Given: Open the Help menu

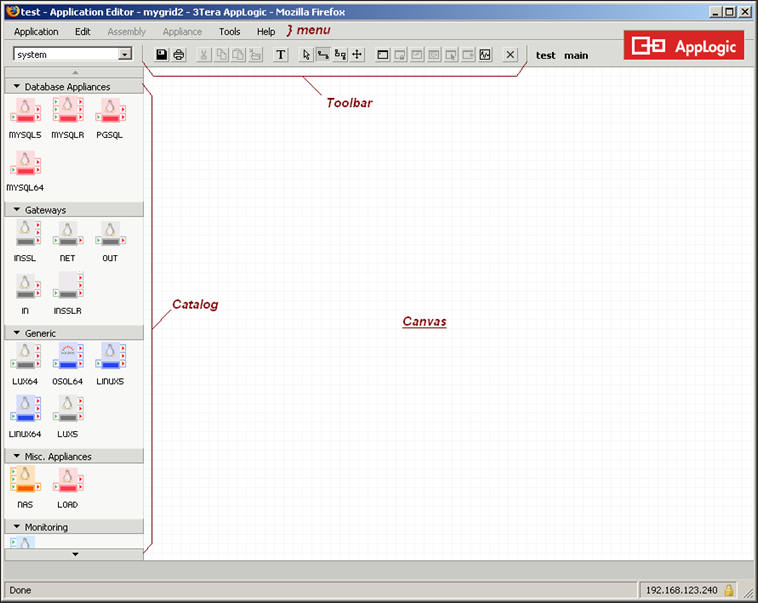Looking at the screenshot, I should point(266,31).
